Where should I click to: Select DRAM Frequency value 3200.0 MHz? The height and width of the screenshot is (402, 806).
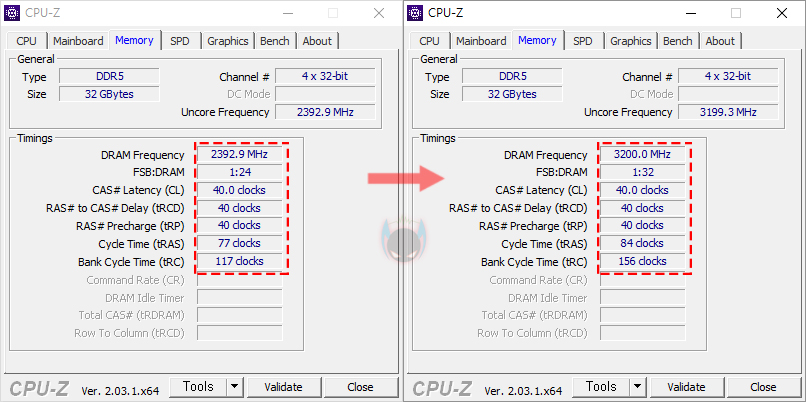click(643, 155)
